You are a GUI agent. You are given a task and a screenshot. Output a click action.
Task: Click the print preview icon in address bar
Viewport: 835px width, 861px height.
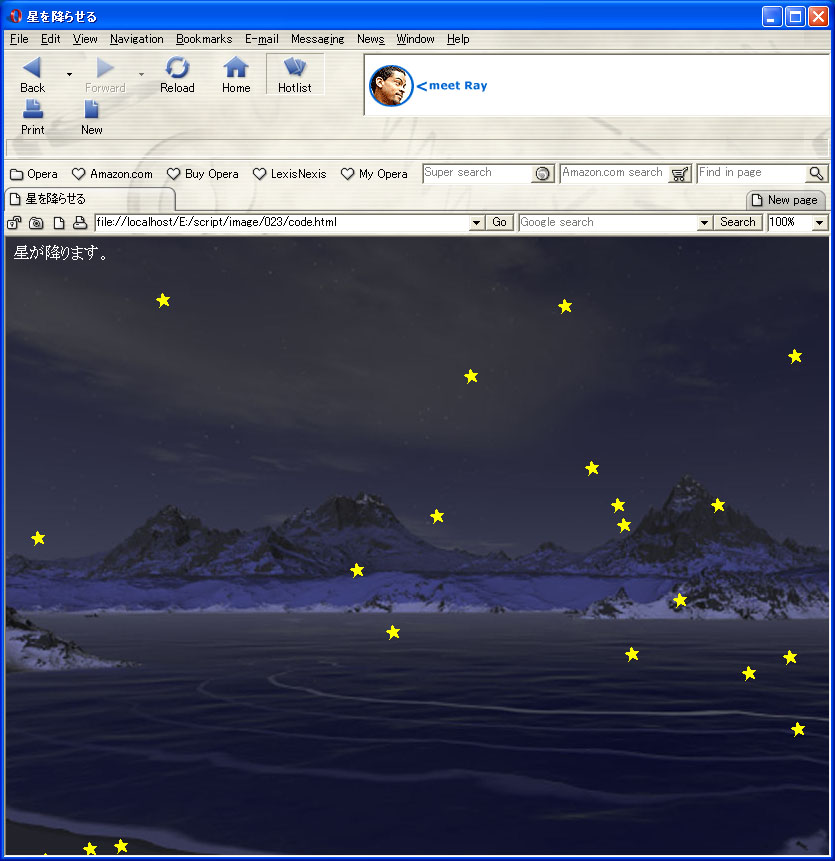[x=80, y=222]
